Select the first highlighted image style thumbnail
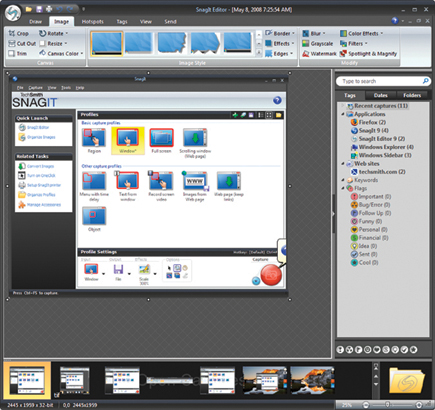The image size is (435, 410). tap(107, 43)
